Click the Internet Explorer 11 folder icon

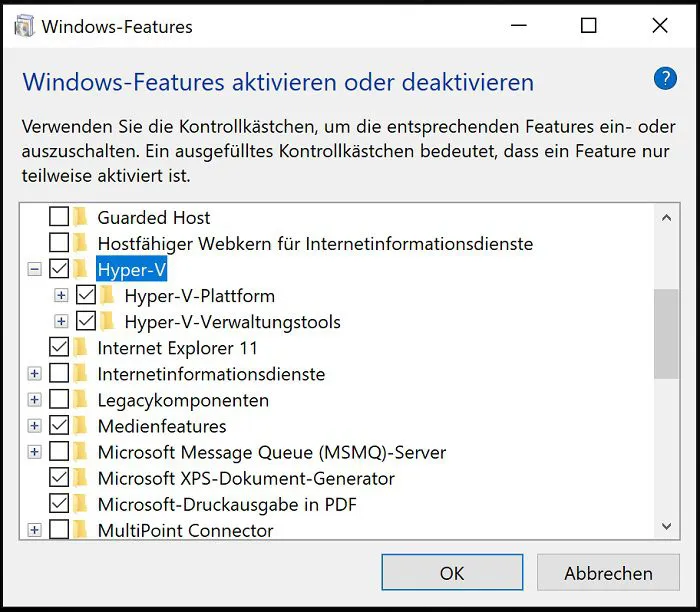pyautogui.click(x=81, y=348)
